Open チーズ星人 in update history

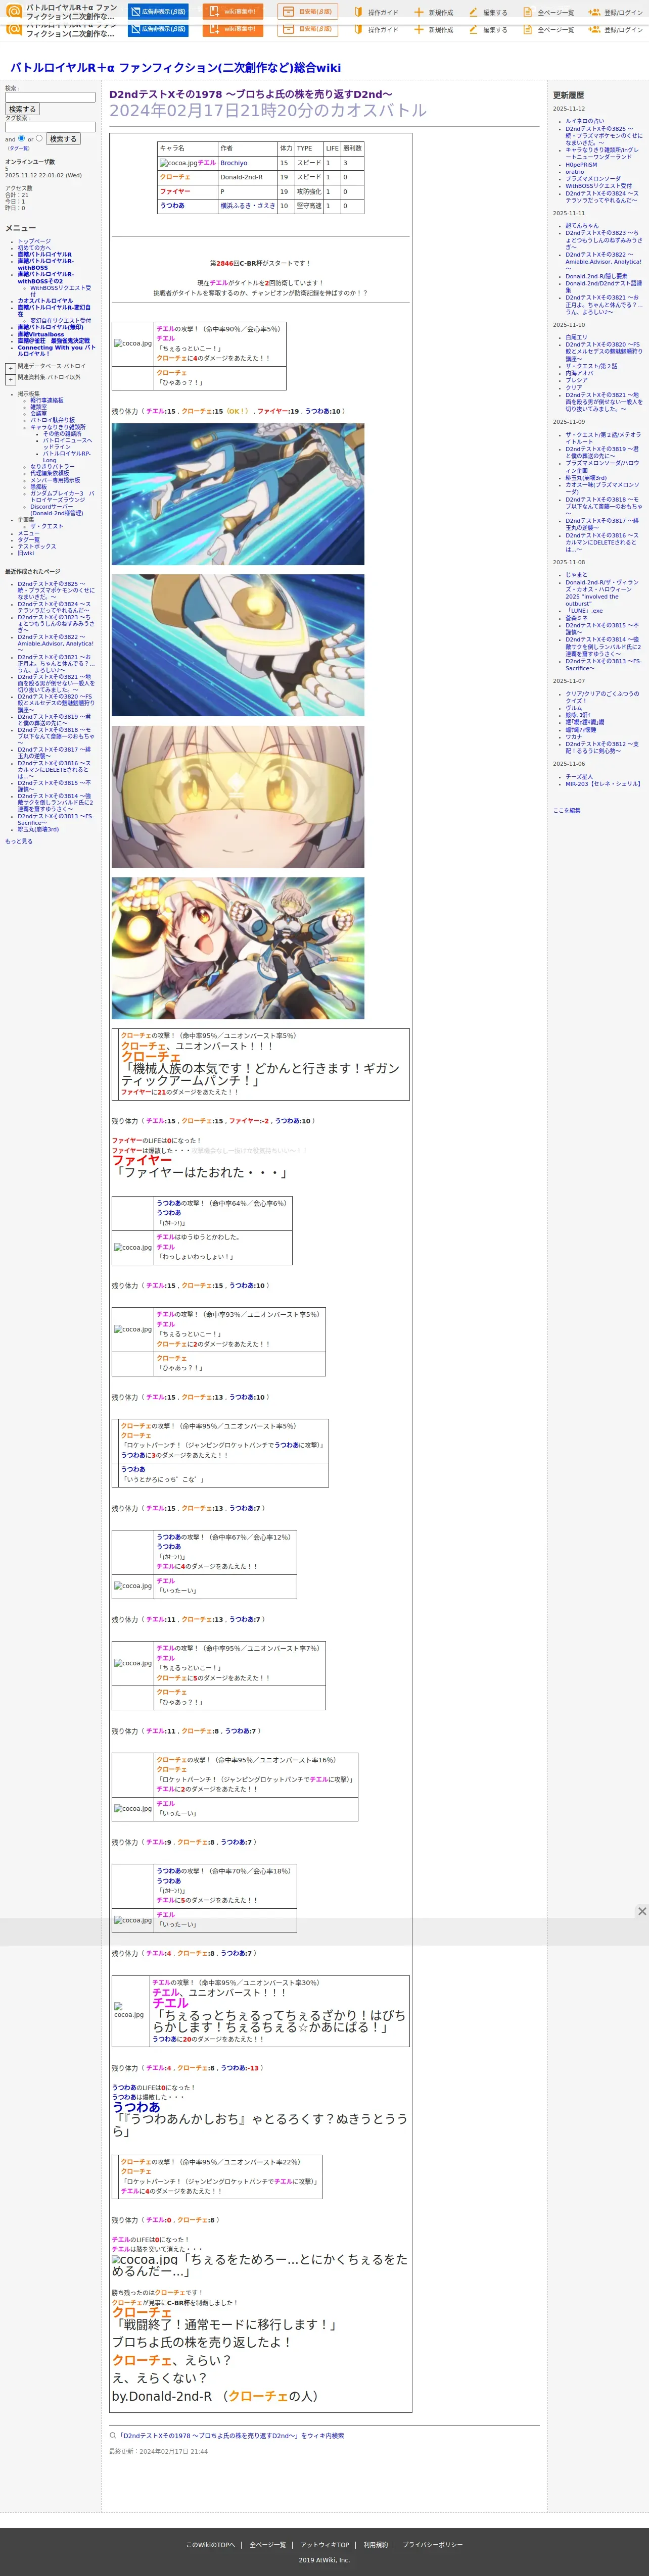[579, 776]
